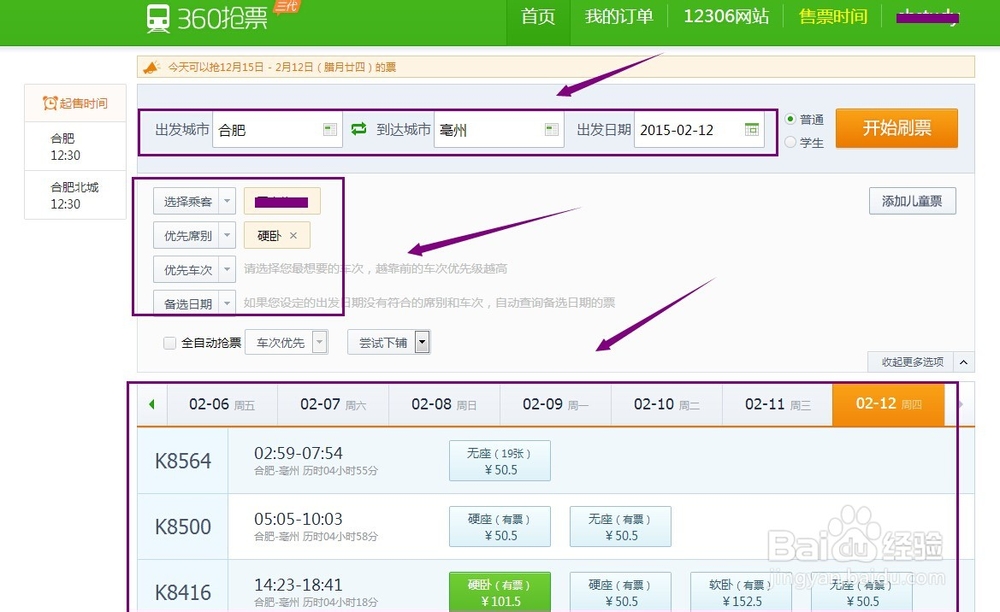The width and height of the screenshot is (1000, 612).
Task: Select the 学生 radio button
Action: click(x=790, y=141)
